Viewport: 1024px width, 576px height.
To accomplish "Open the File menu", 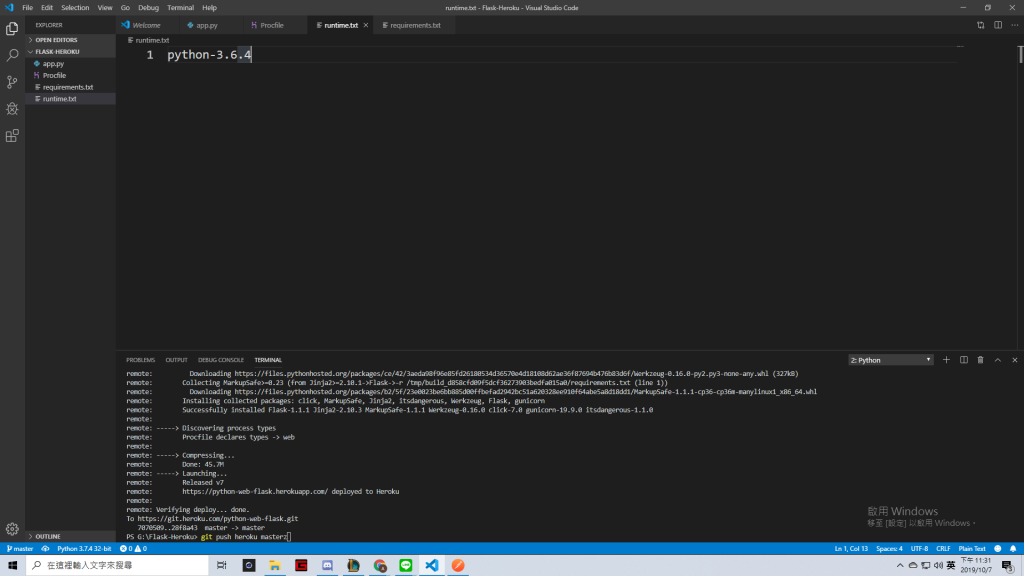I will click(x=27, y=8).
